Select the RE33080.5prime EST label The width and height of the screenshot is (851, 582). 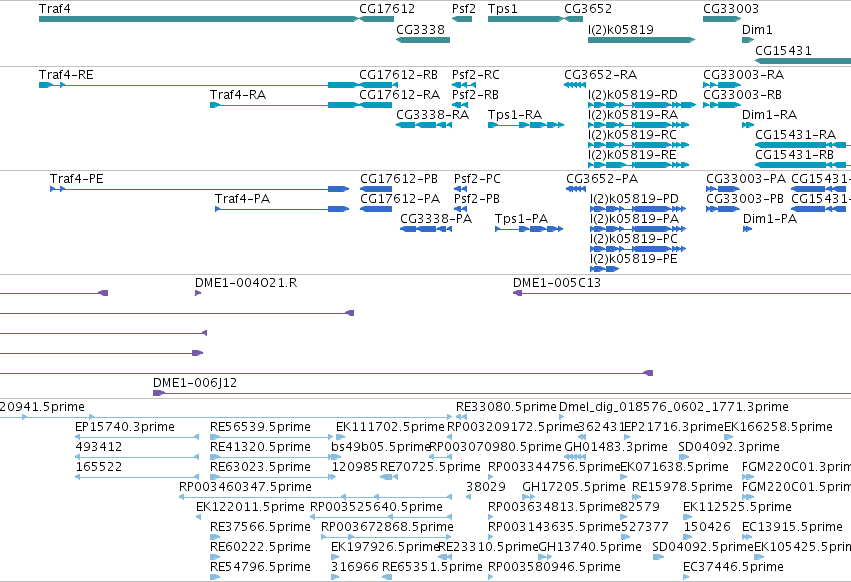(x=506, y=407)
